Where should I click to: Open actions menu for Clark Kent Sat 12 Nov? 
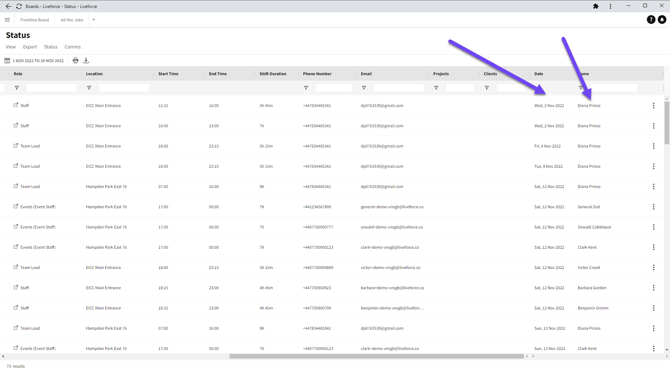653,247
